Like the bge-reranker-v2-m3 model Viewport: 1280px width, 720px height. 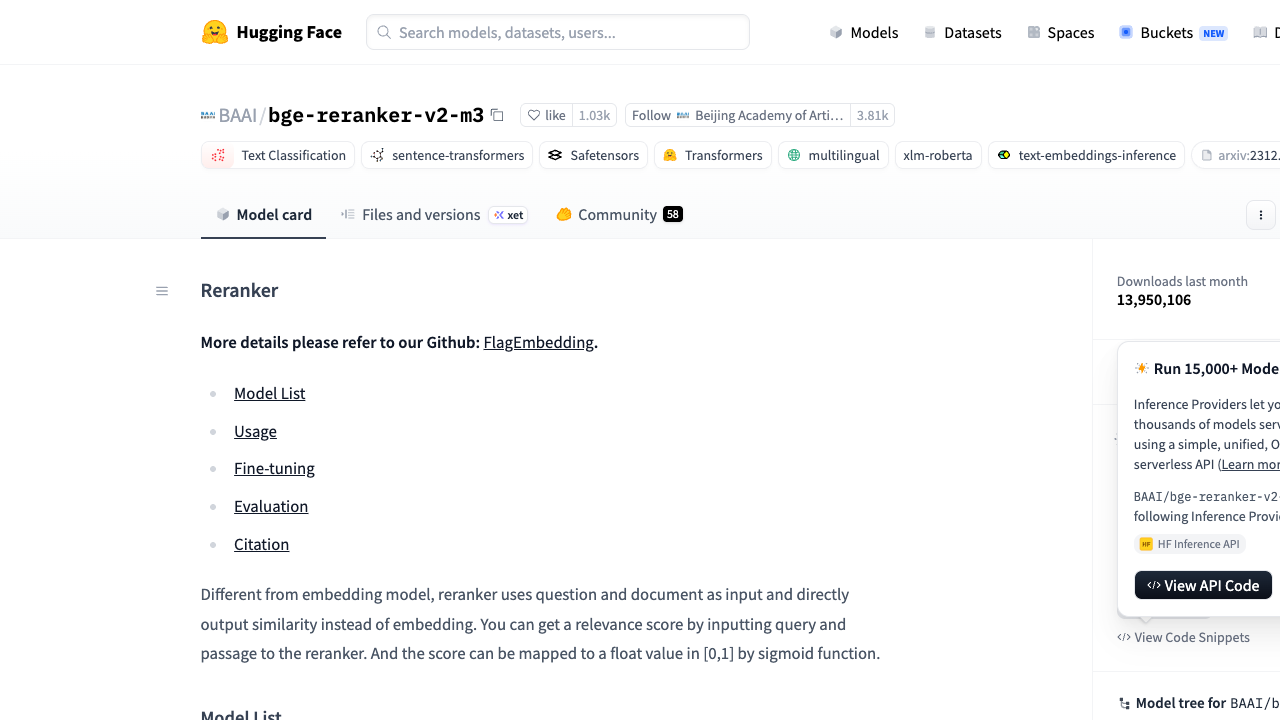(x=547, y=115)
